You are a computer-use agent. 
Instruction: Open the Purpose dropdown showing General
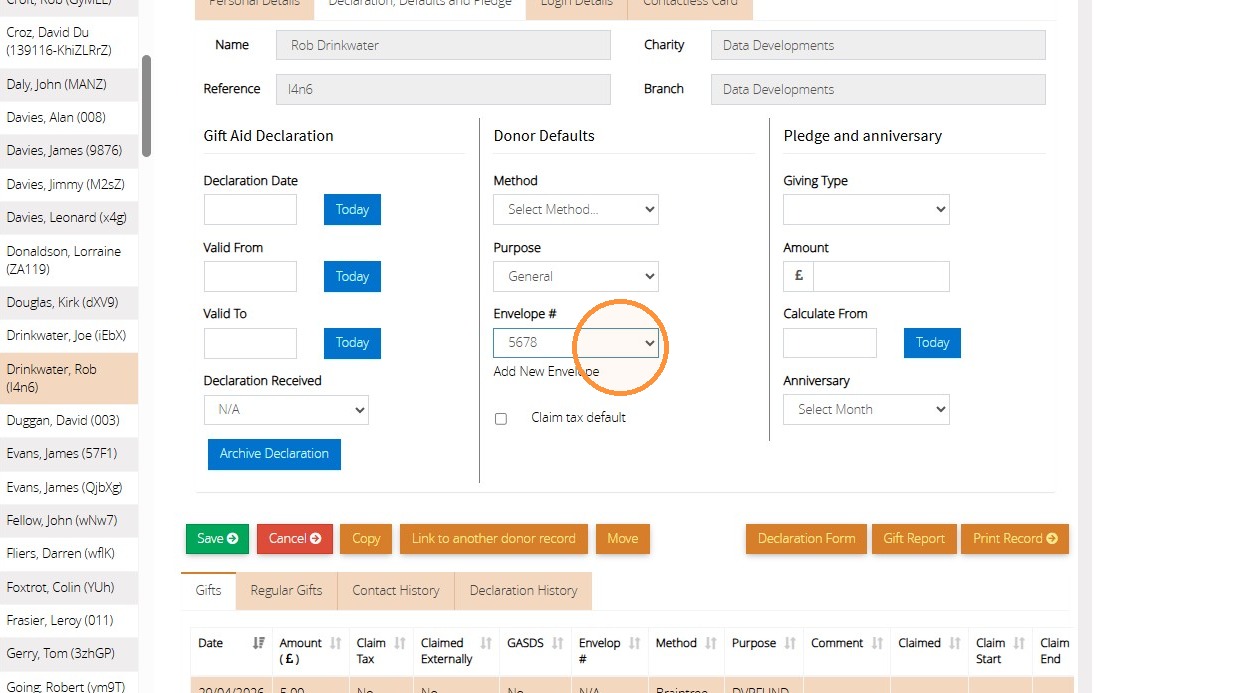click(x=576, y=276)
